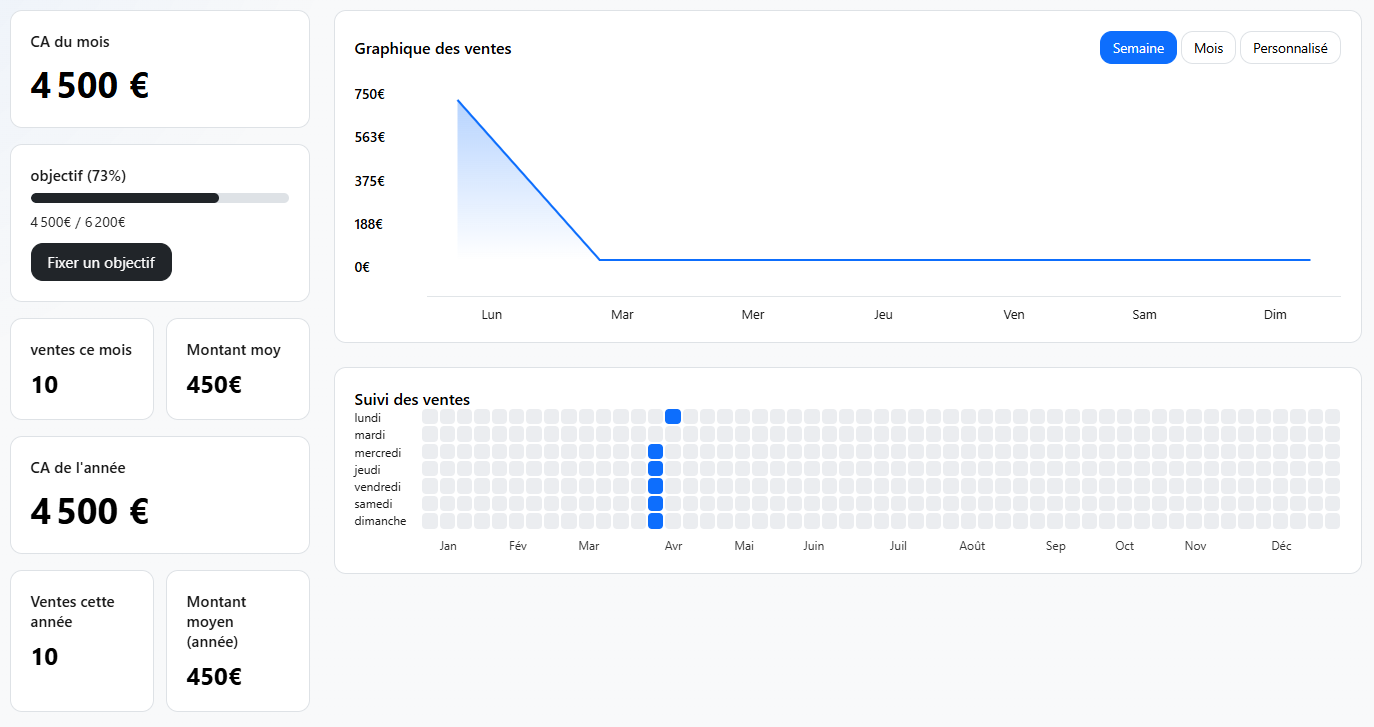This screenshot has height=727, width=1374.
Task: Click the blue cell in mercredi row
Action: pyautogui.click(x=655, y=452)
